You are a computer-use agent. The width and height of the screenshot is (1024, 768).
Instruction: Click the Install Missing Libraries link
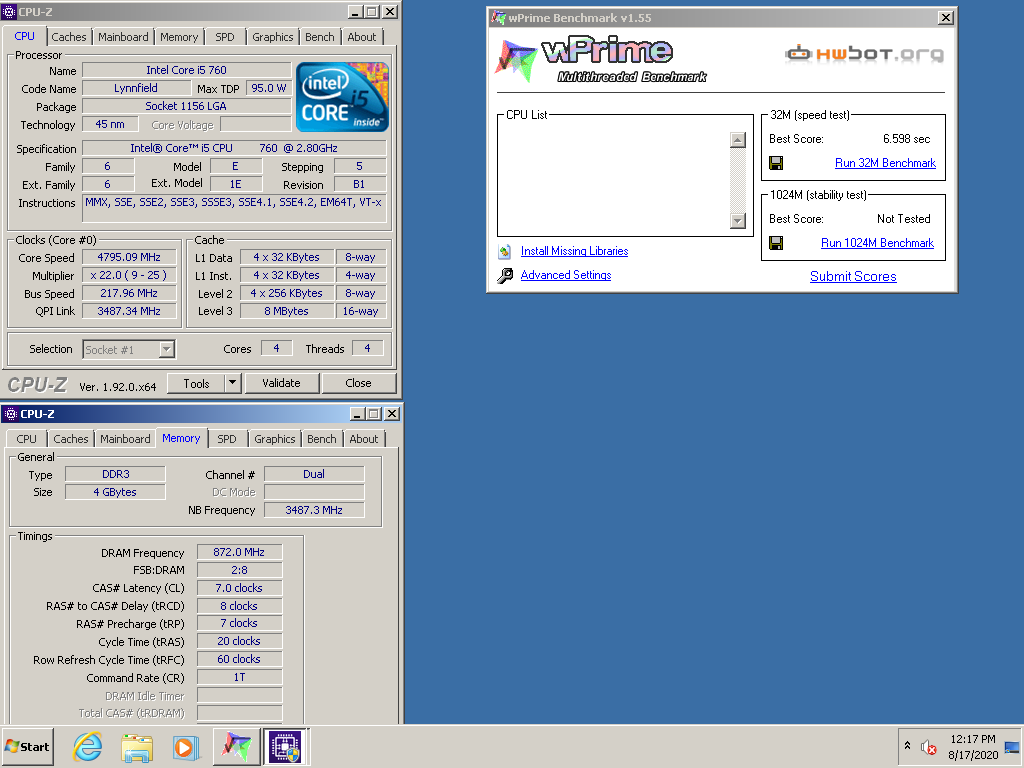click(x=574, y=251)
